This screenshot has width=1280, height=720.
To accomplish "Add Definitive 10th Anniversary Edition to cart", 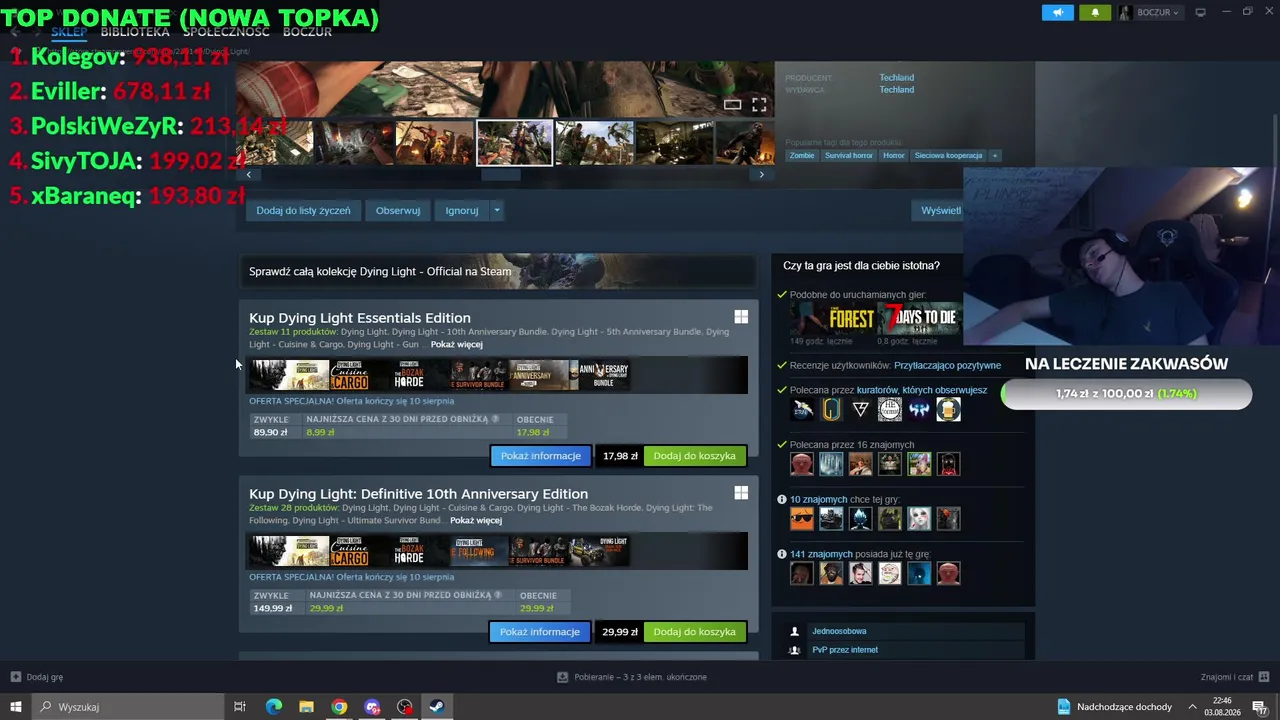I will tap(694, 632).
